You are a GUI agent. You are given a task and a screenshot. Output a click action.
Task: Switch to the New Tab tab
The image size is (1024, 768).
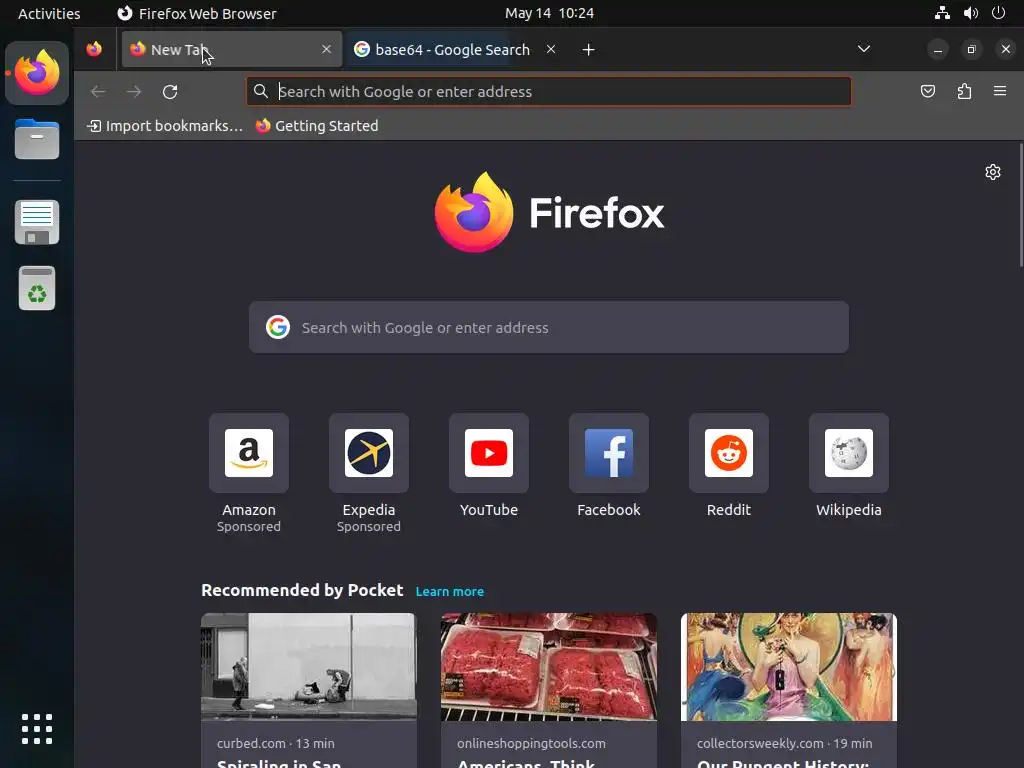coord(232,49)
